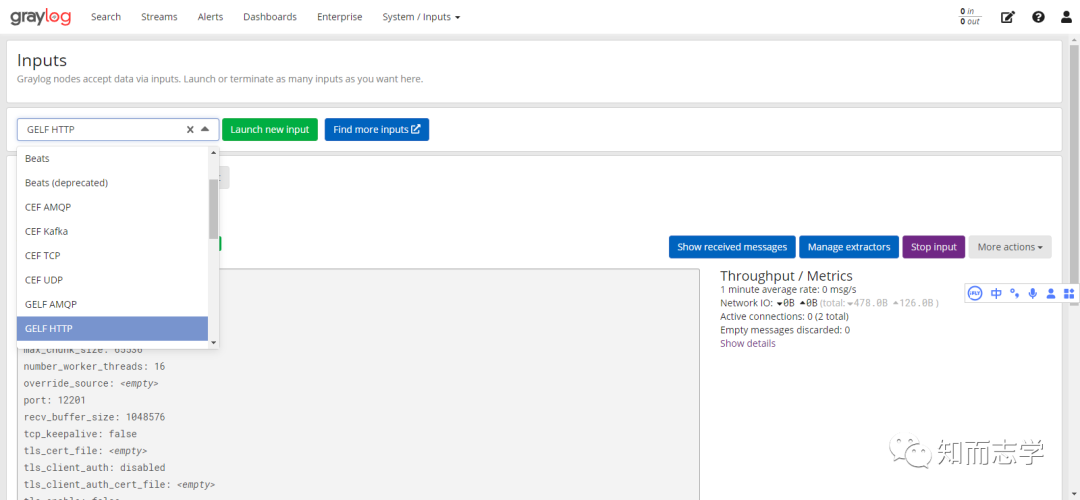Choose GELF AMQP input type

113,304
